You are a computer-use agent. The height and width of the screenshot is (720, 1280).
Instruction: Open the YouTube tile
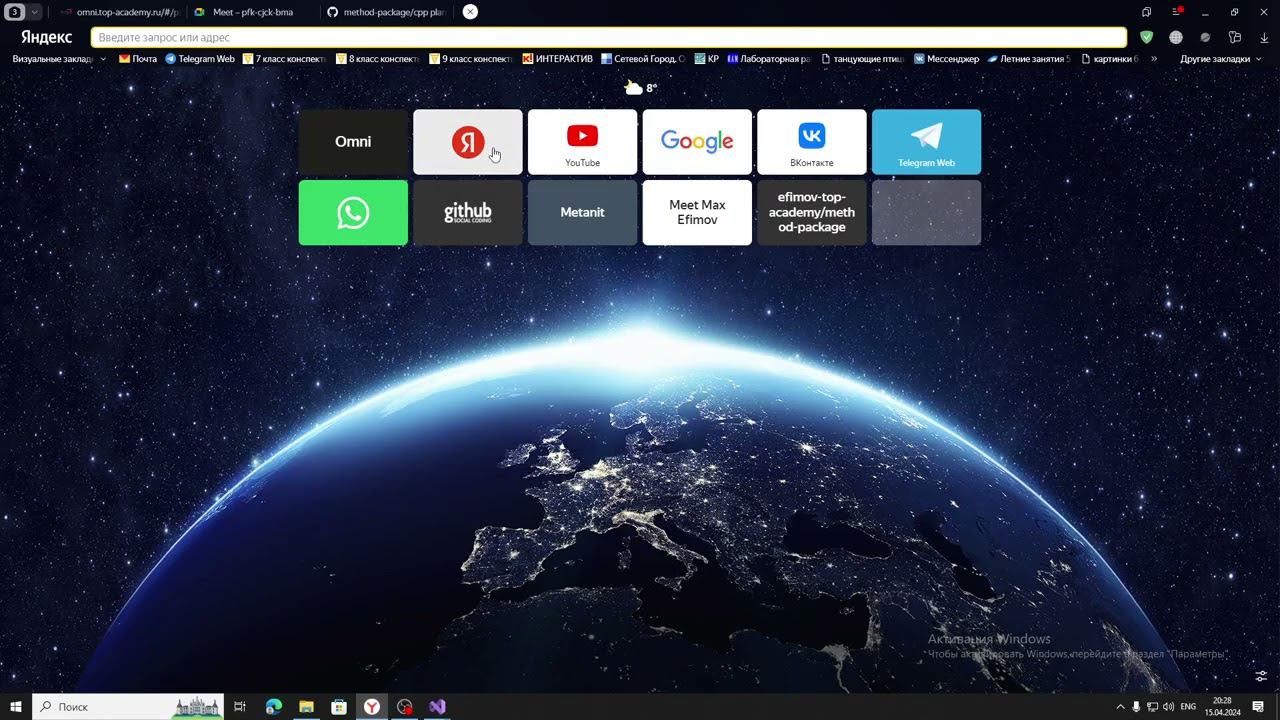[582, 142]
